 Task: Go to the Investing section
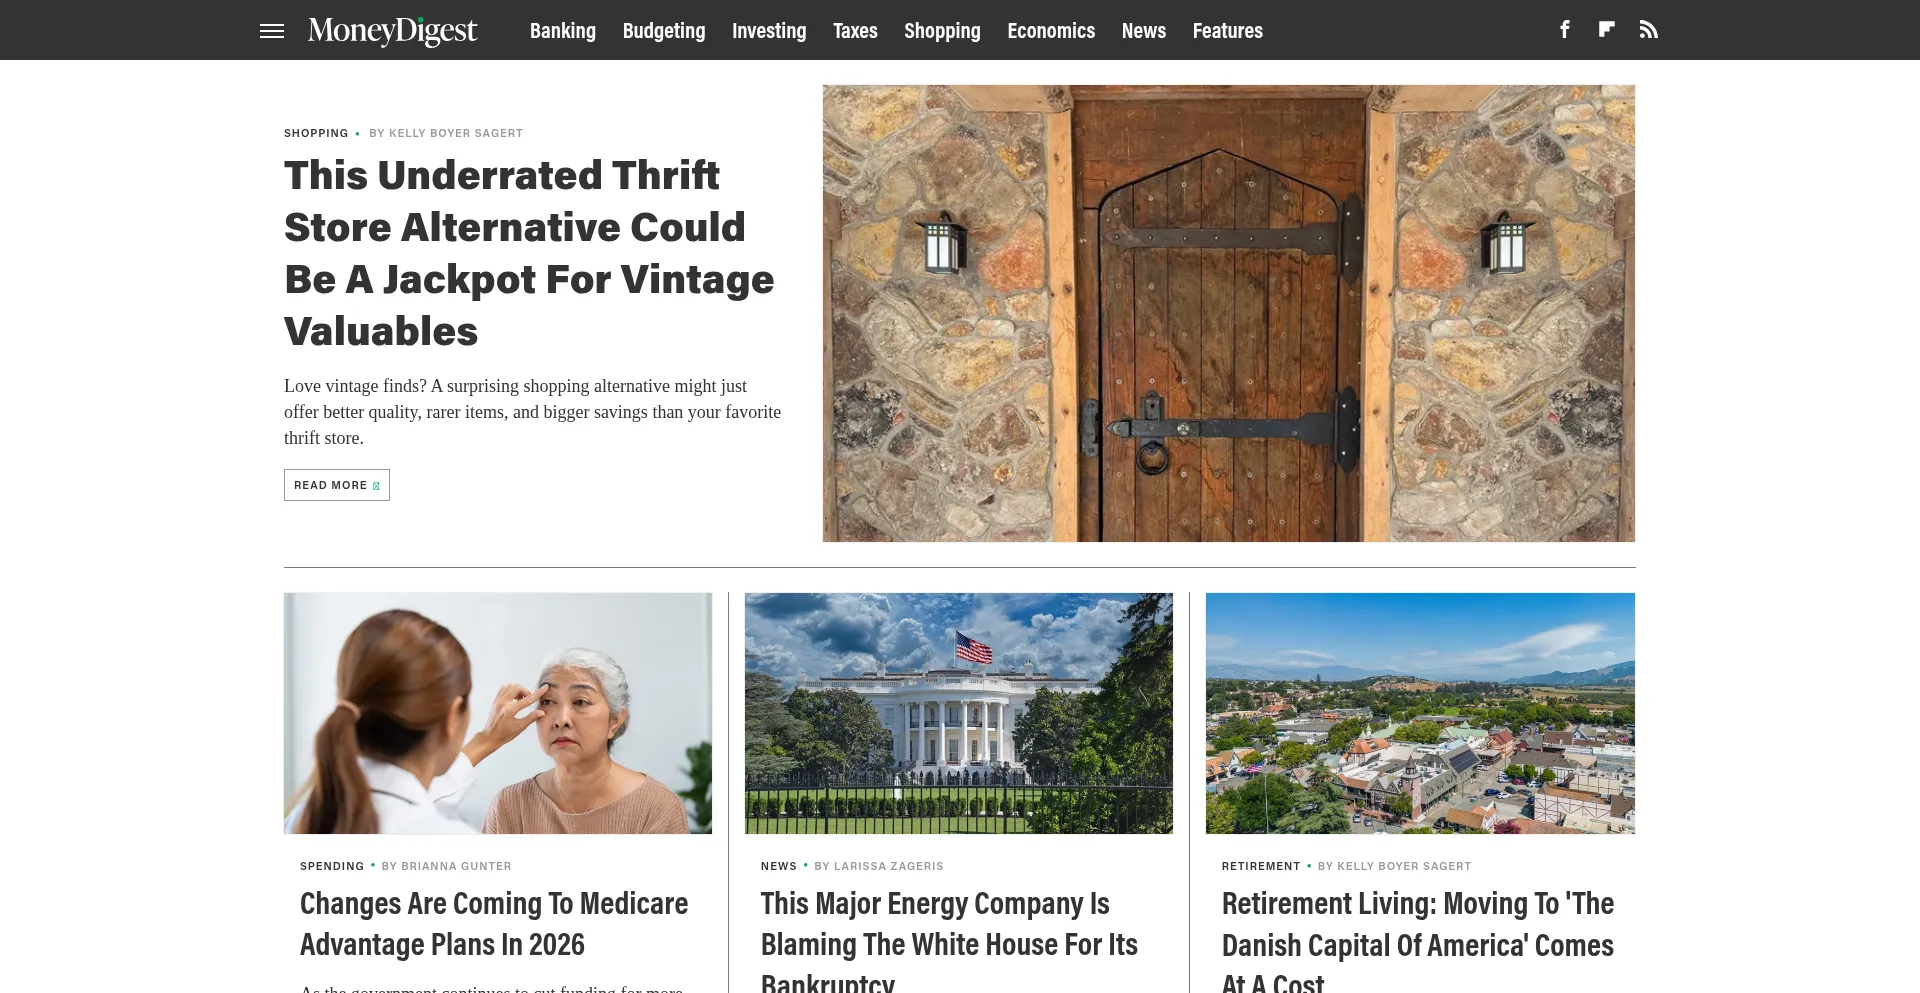[x=769, y=31]
